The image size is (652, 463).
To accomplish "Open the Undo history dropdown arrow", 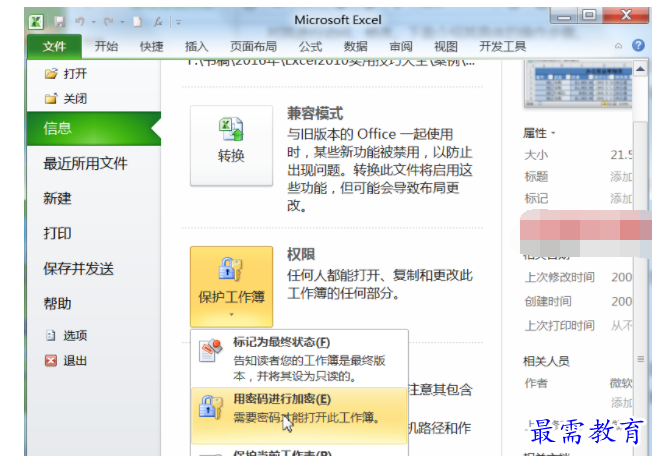I will (94, 22).
